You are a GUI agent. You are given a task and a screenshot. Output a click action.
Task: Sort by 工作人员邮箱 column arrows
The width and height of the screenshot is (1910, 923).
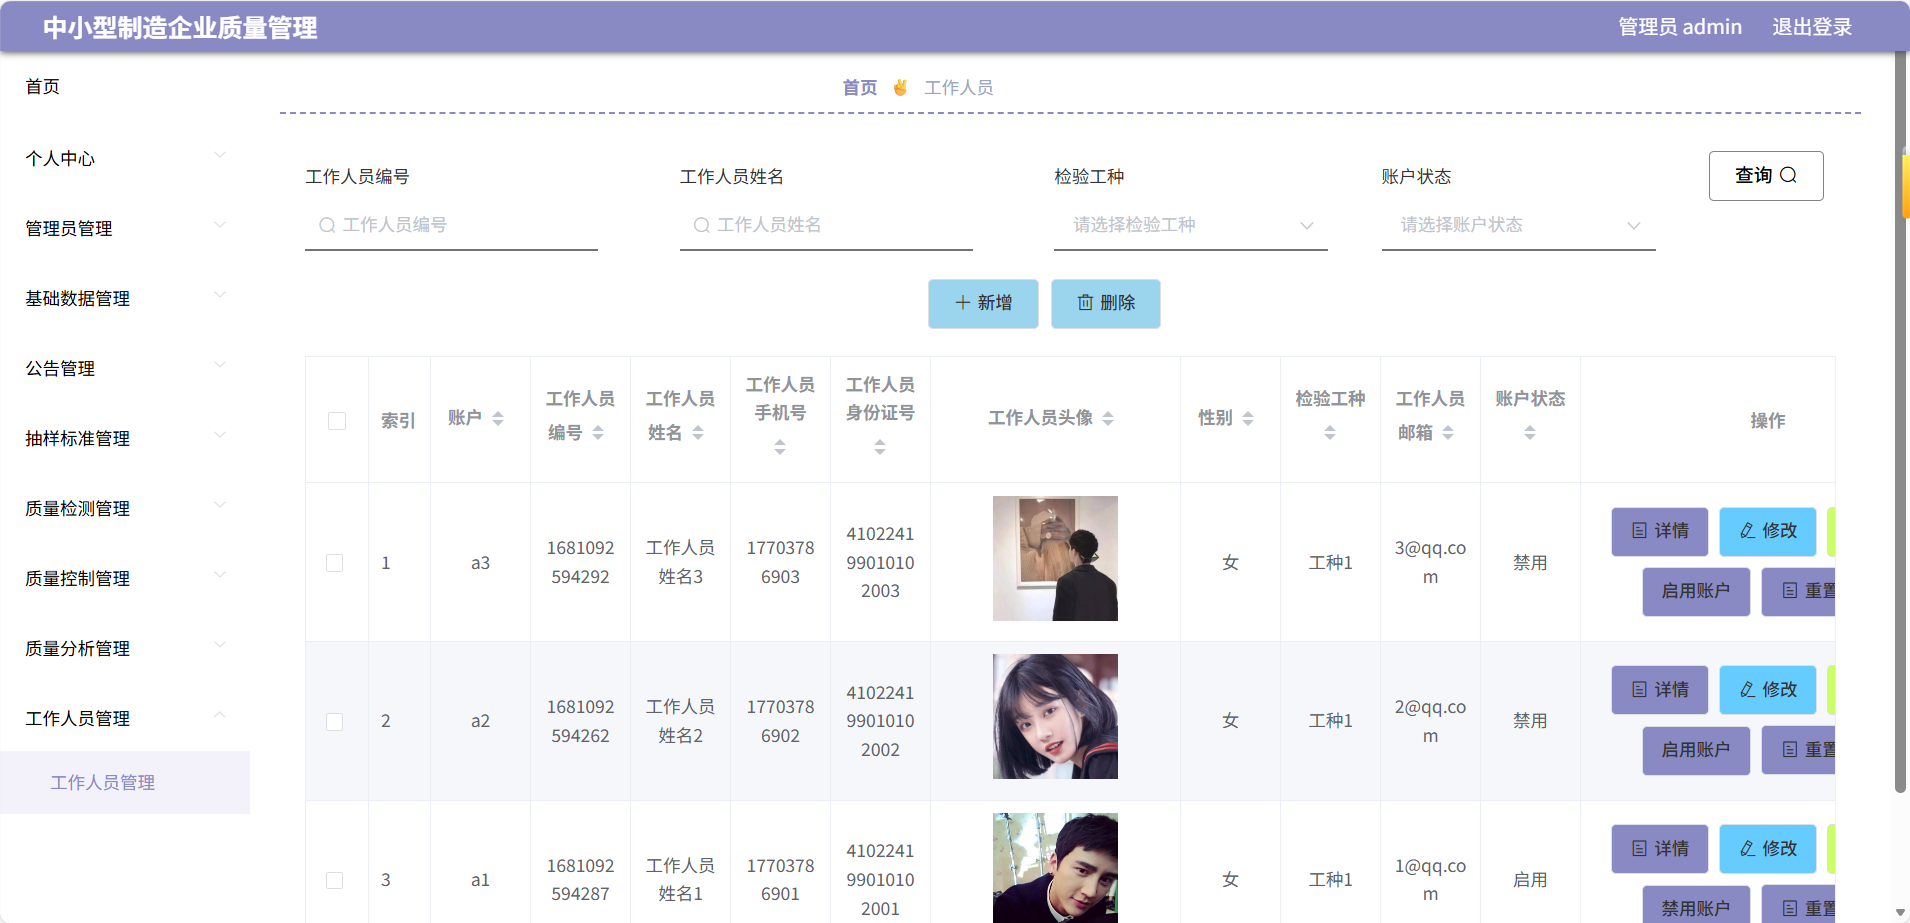tap(1448, 433)
